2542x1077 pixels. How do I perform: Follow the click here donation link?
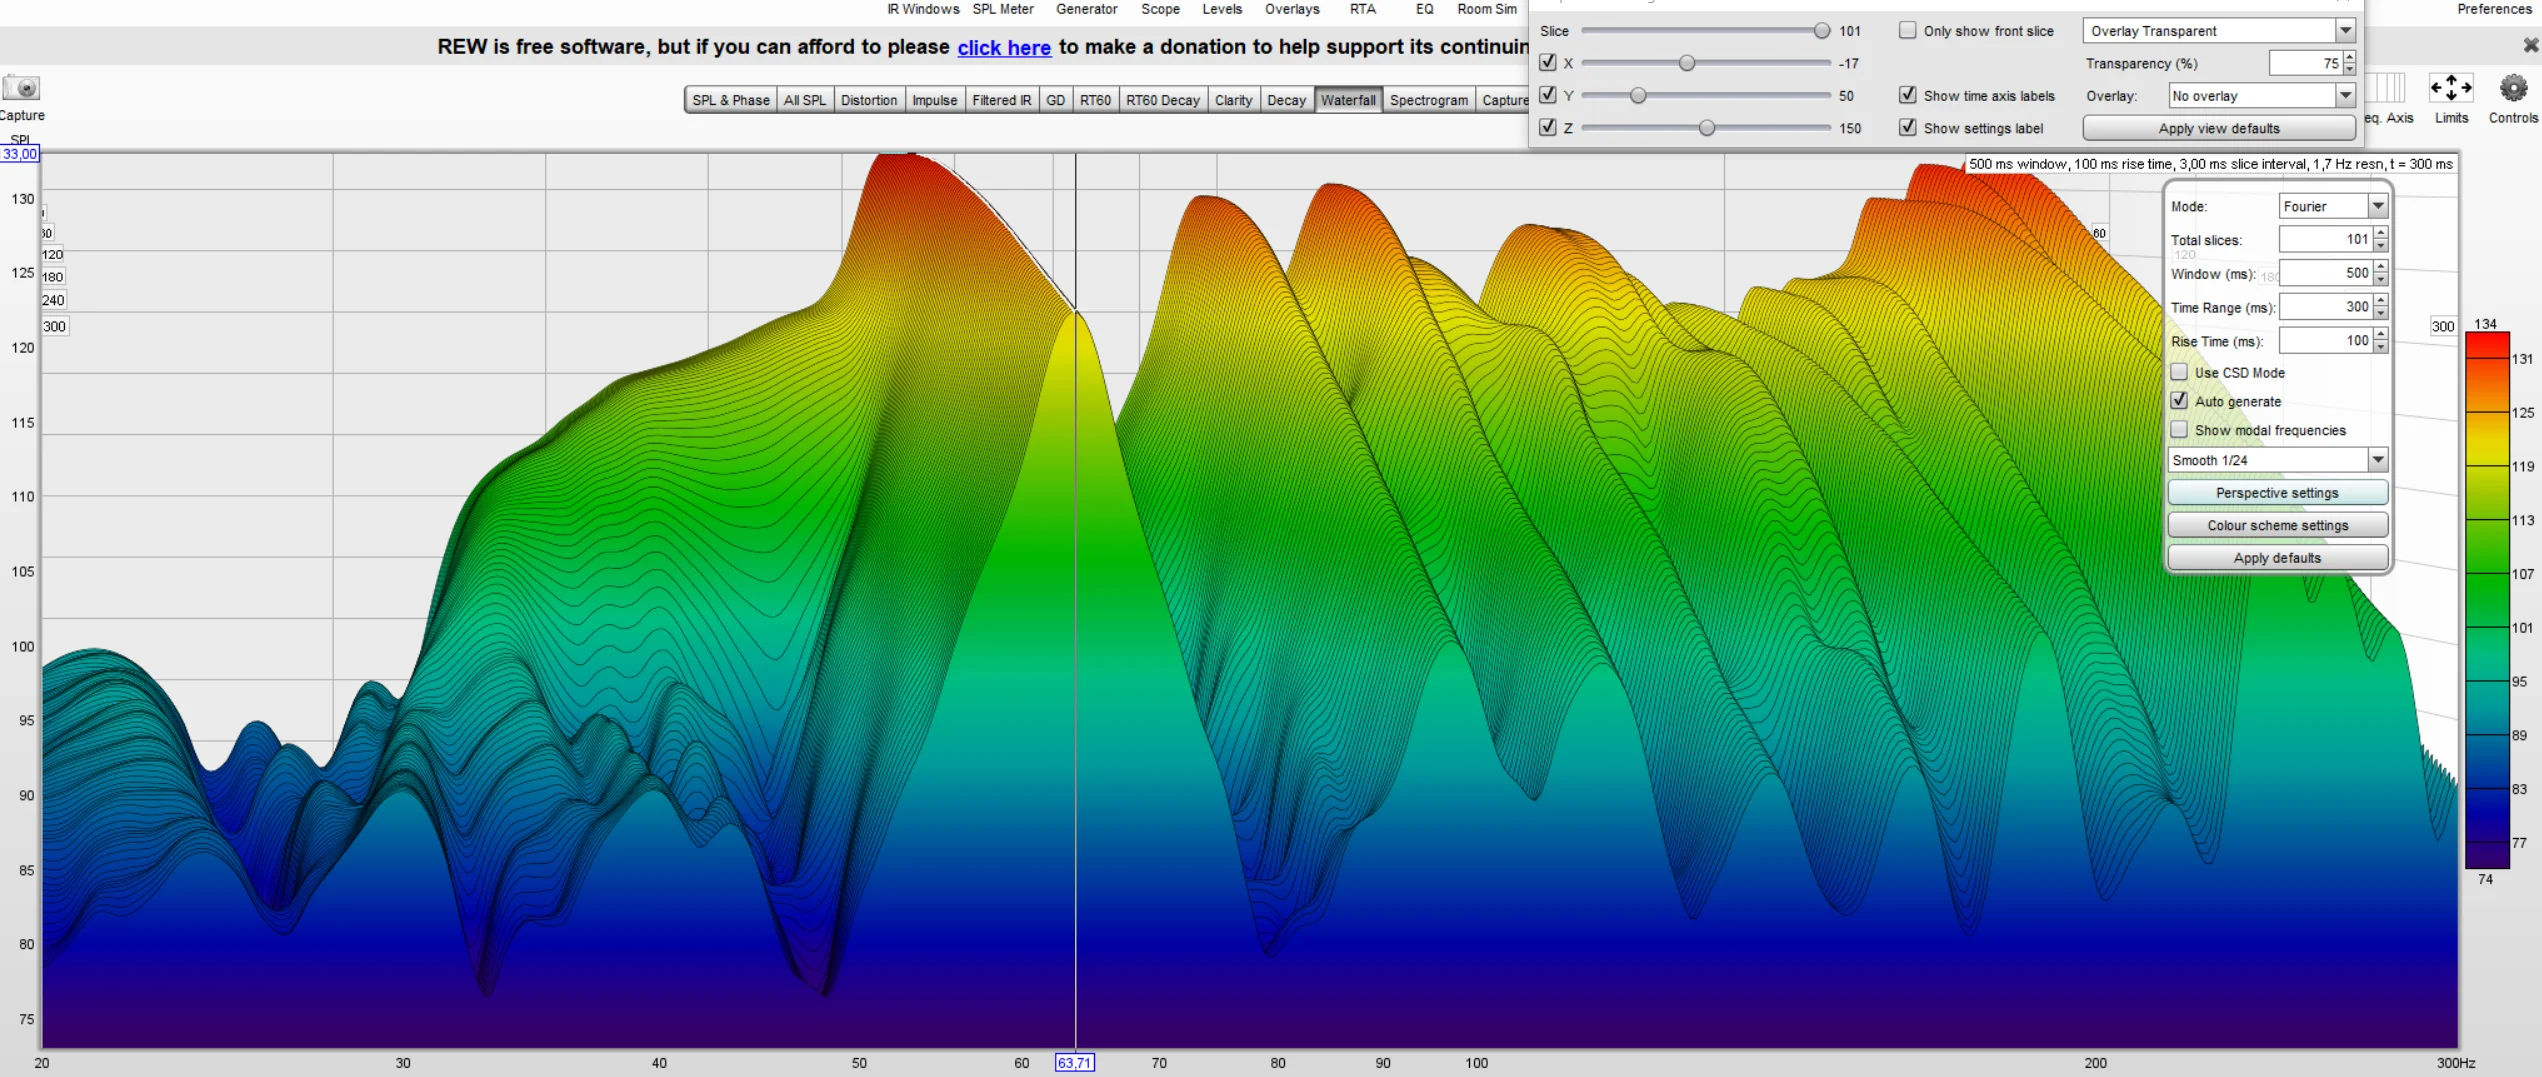click(1004, 47)
